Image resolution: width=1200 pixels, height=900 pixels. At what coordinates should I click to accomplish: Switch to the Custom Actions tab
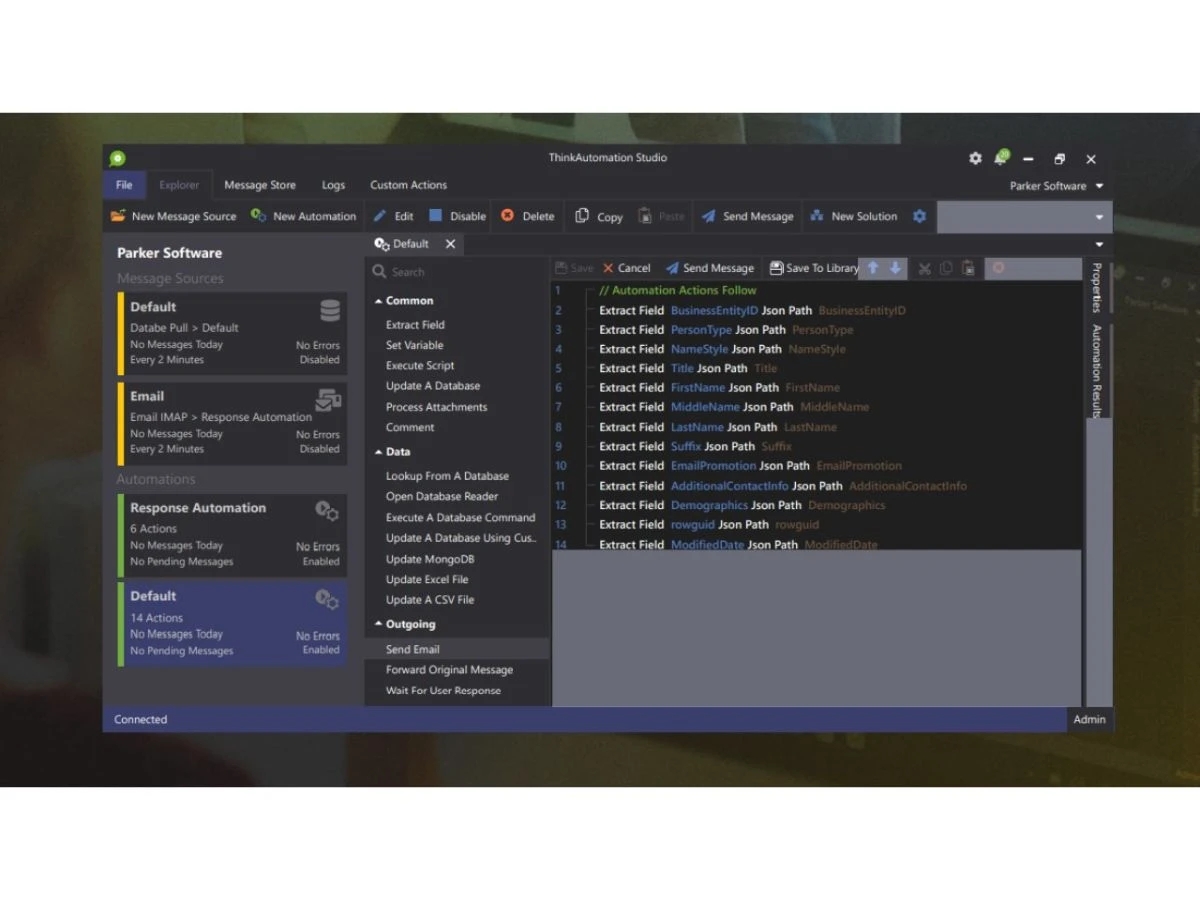(x=408, y=185)
